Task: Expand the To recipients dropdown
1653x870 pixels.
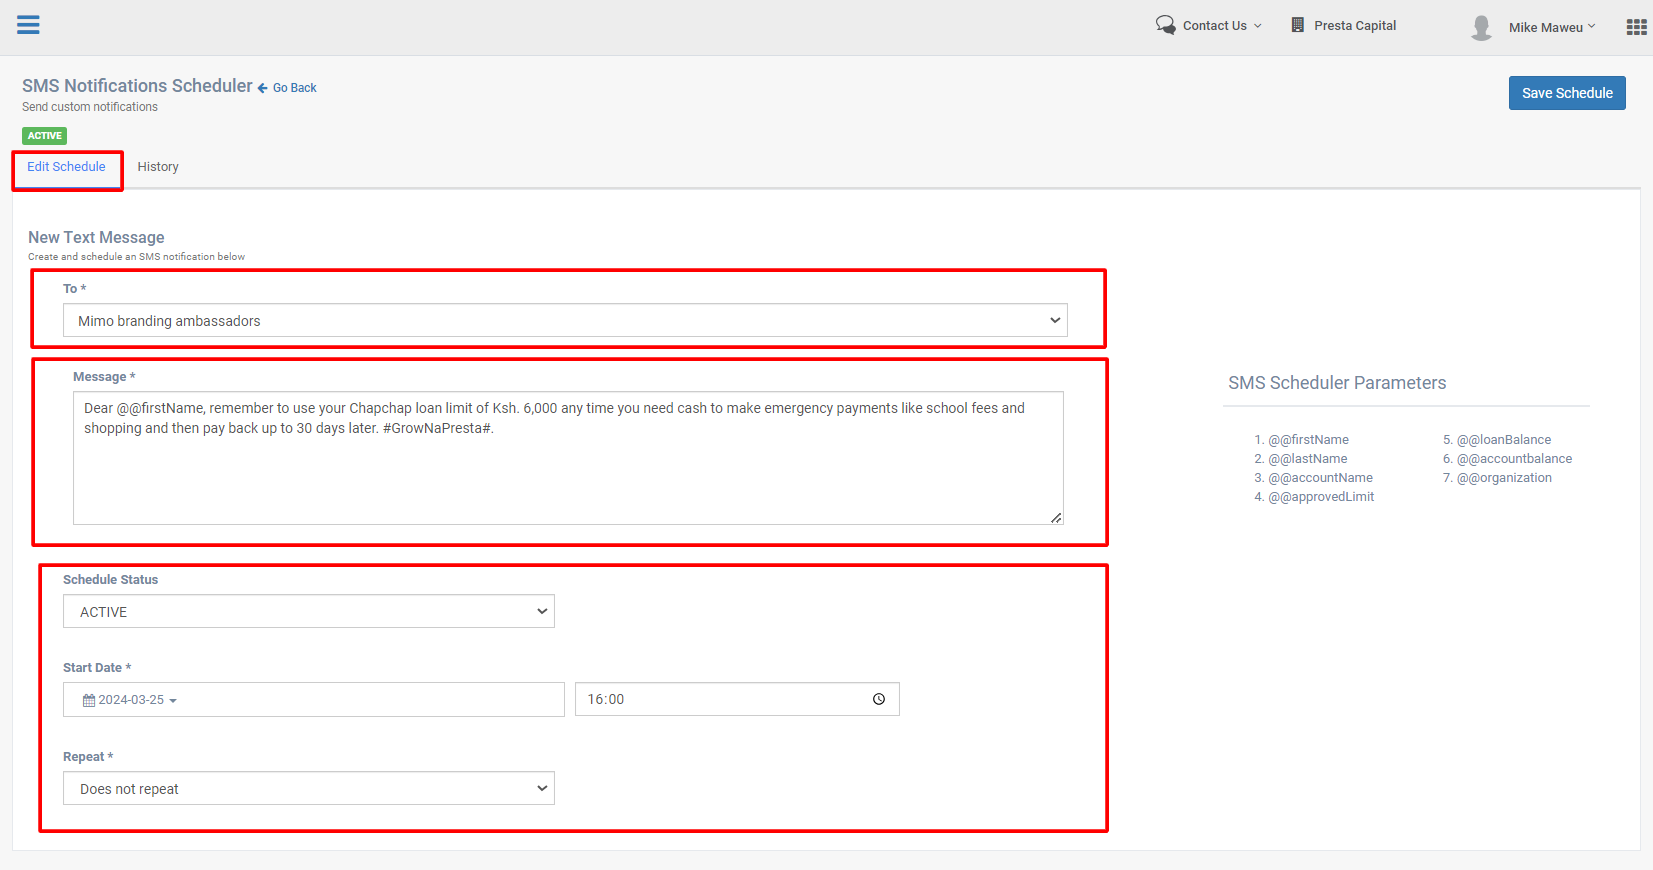Action: coord(565,320)
